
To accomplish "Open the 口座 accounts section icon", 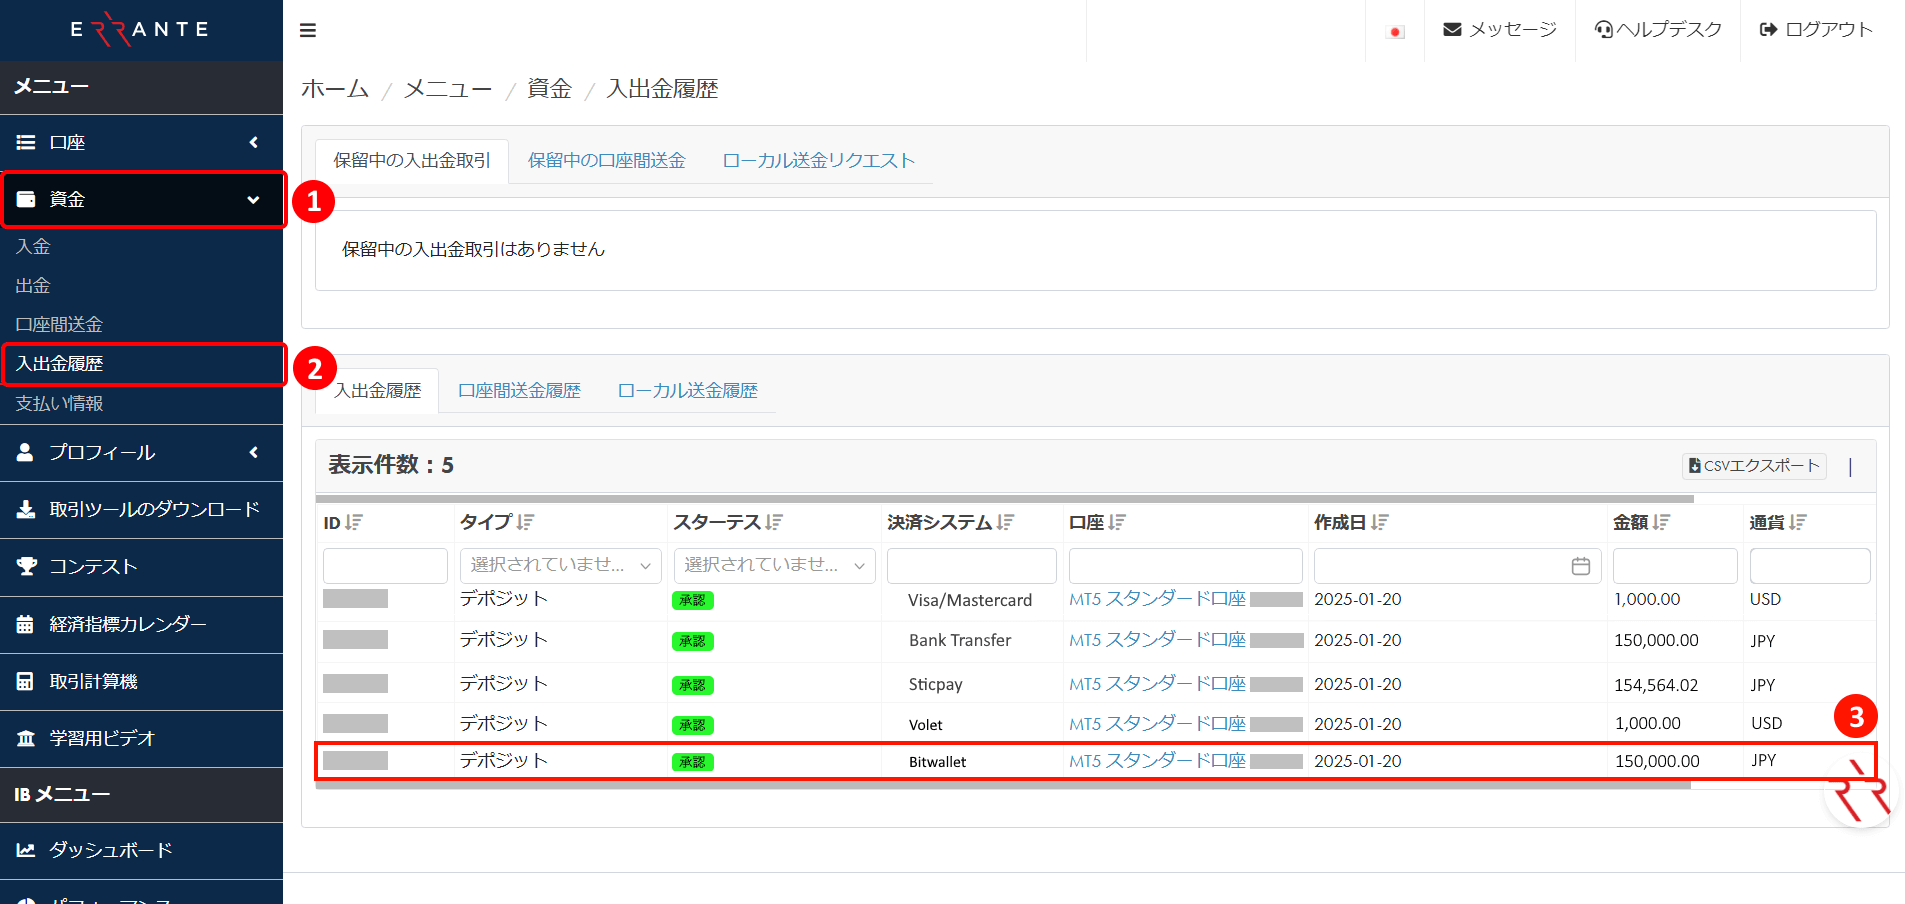I will coord(27,142).
